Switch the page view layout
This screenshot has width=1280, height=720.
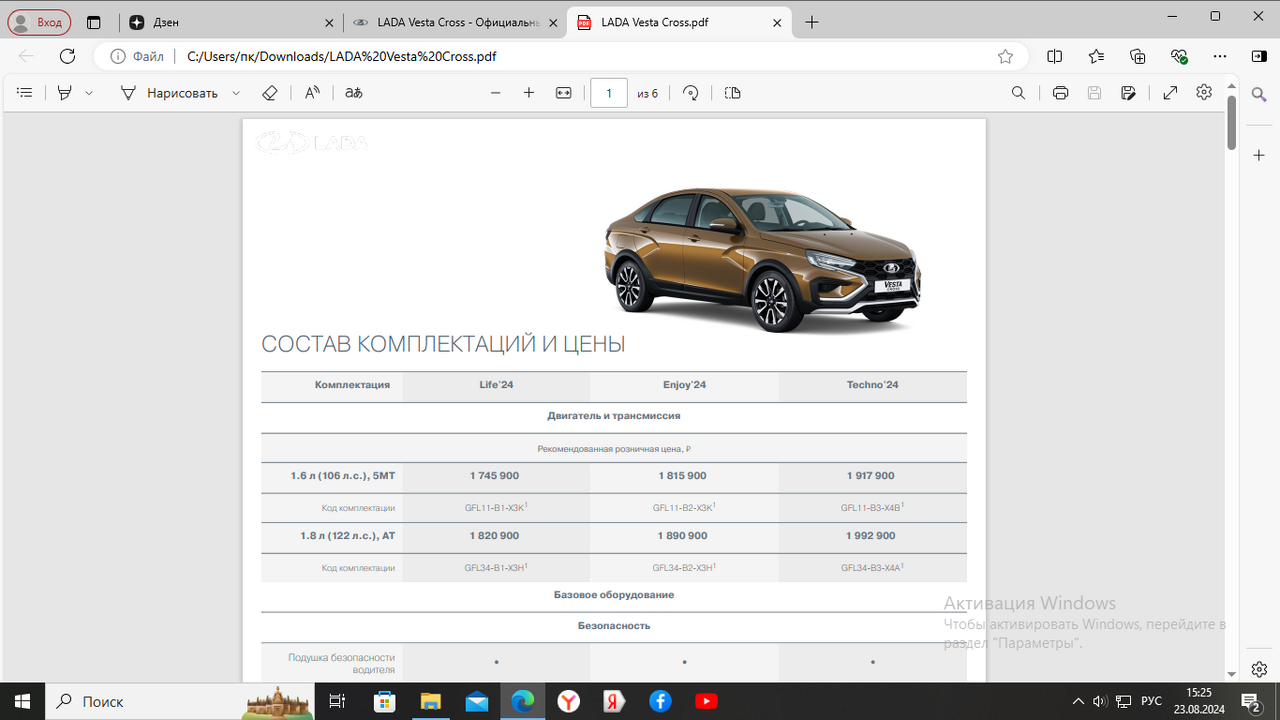tap(732, 93)
